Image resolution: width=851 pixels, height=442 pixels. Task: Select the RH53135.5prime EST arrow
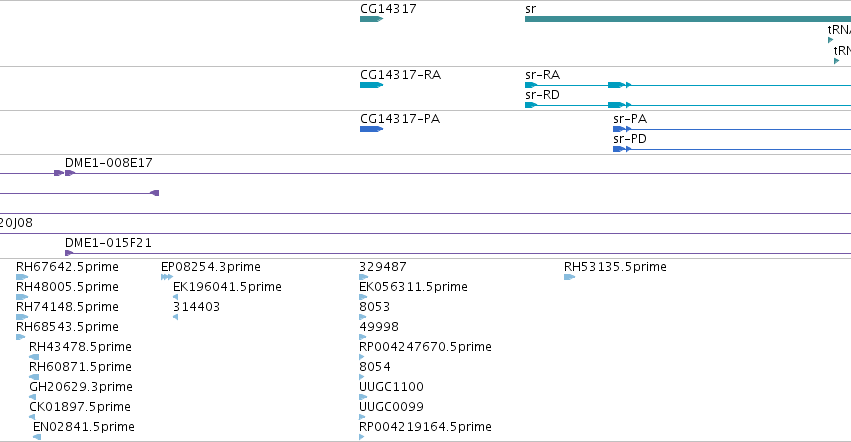569,277
